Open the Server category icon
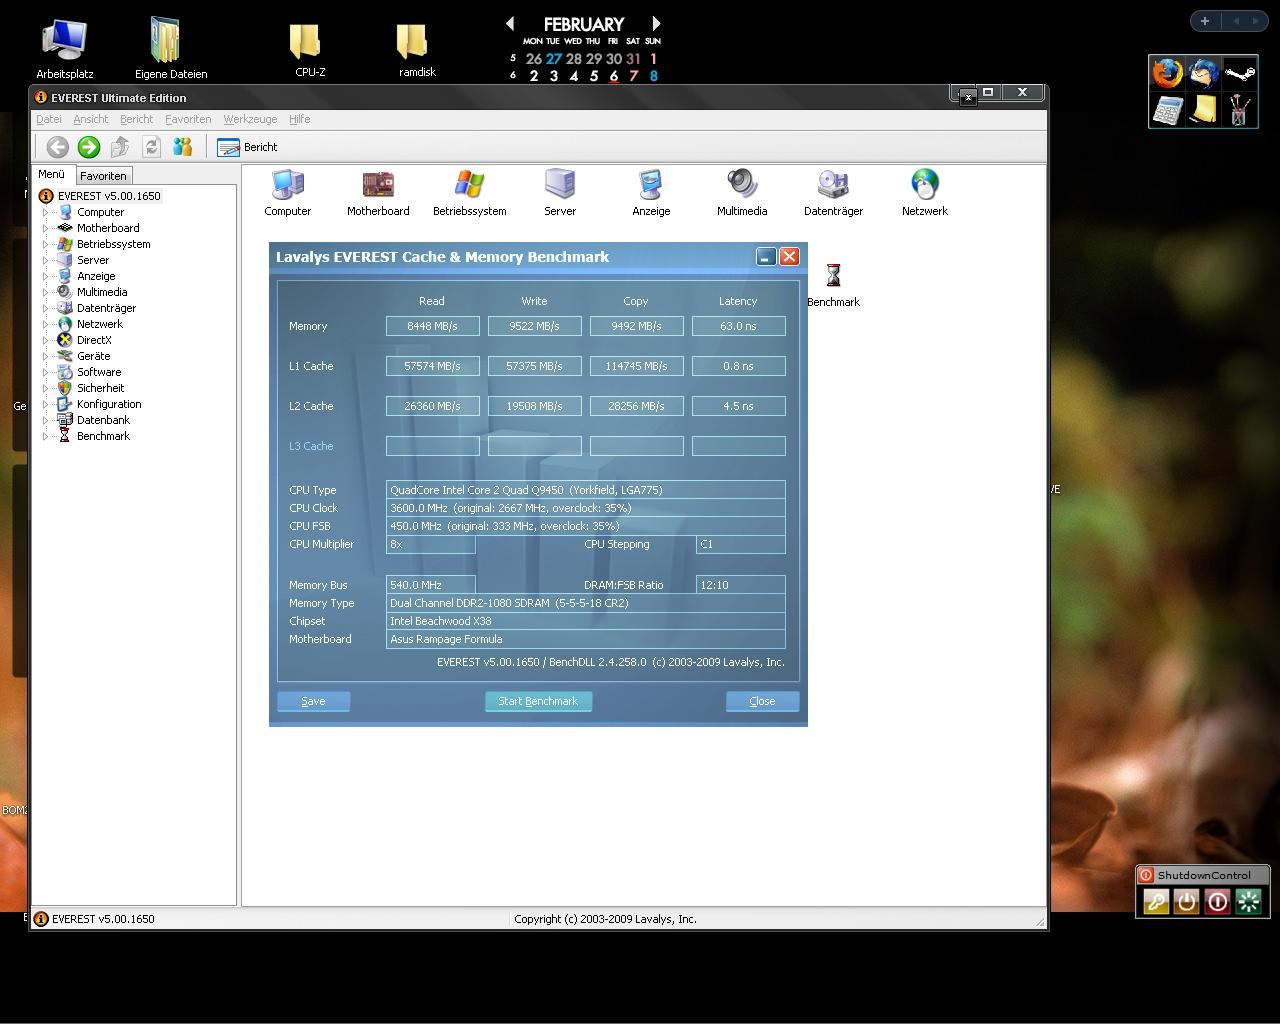This screenshot has height=1024, width=1280. point(560,193)
